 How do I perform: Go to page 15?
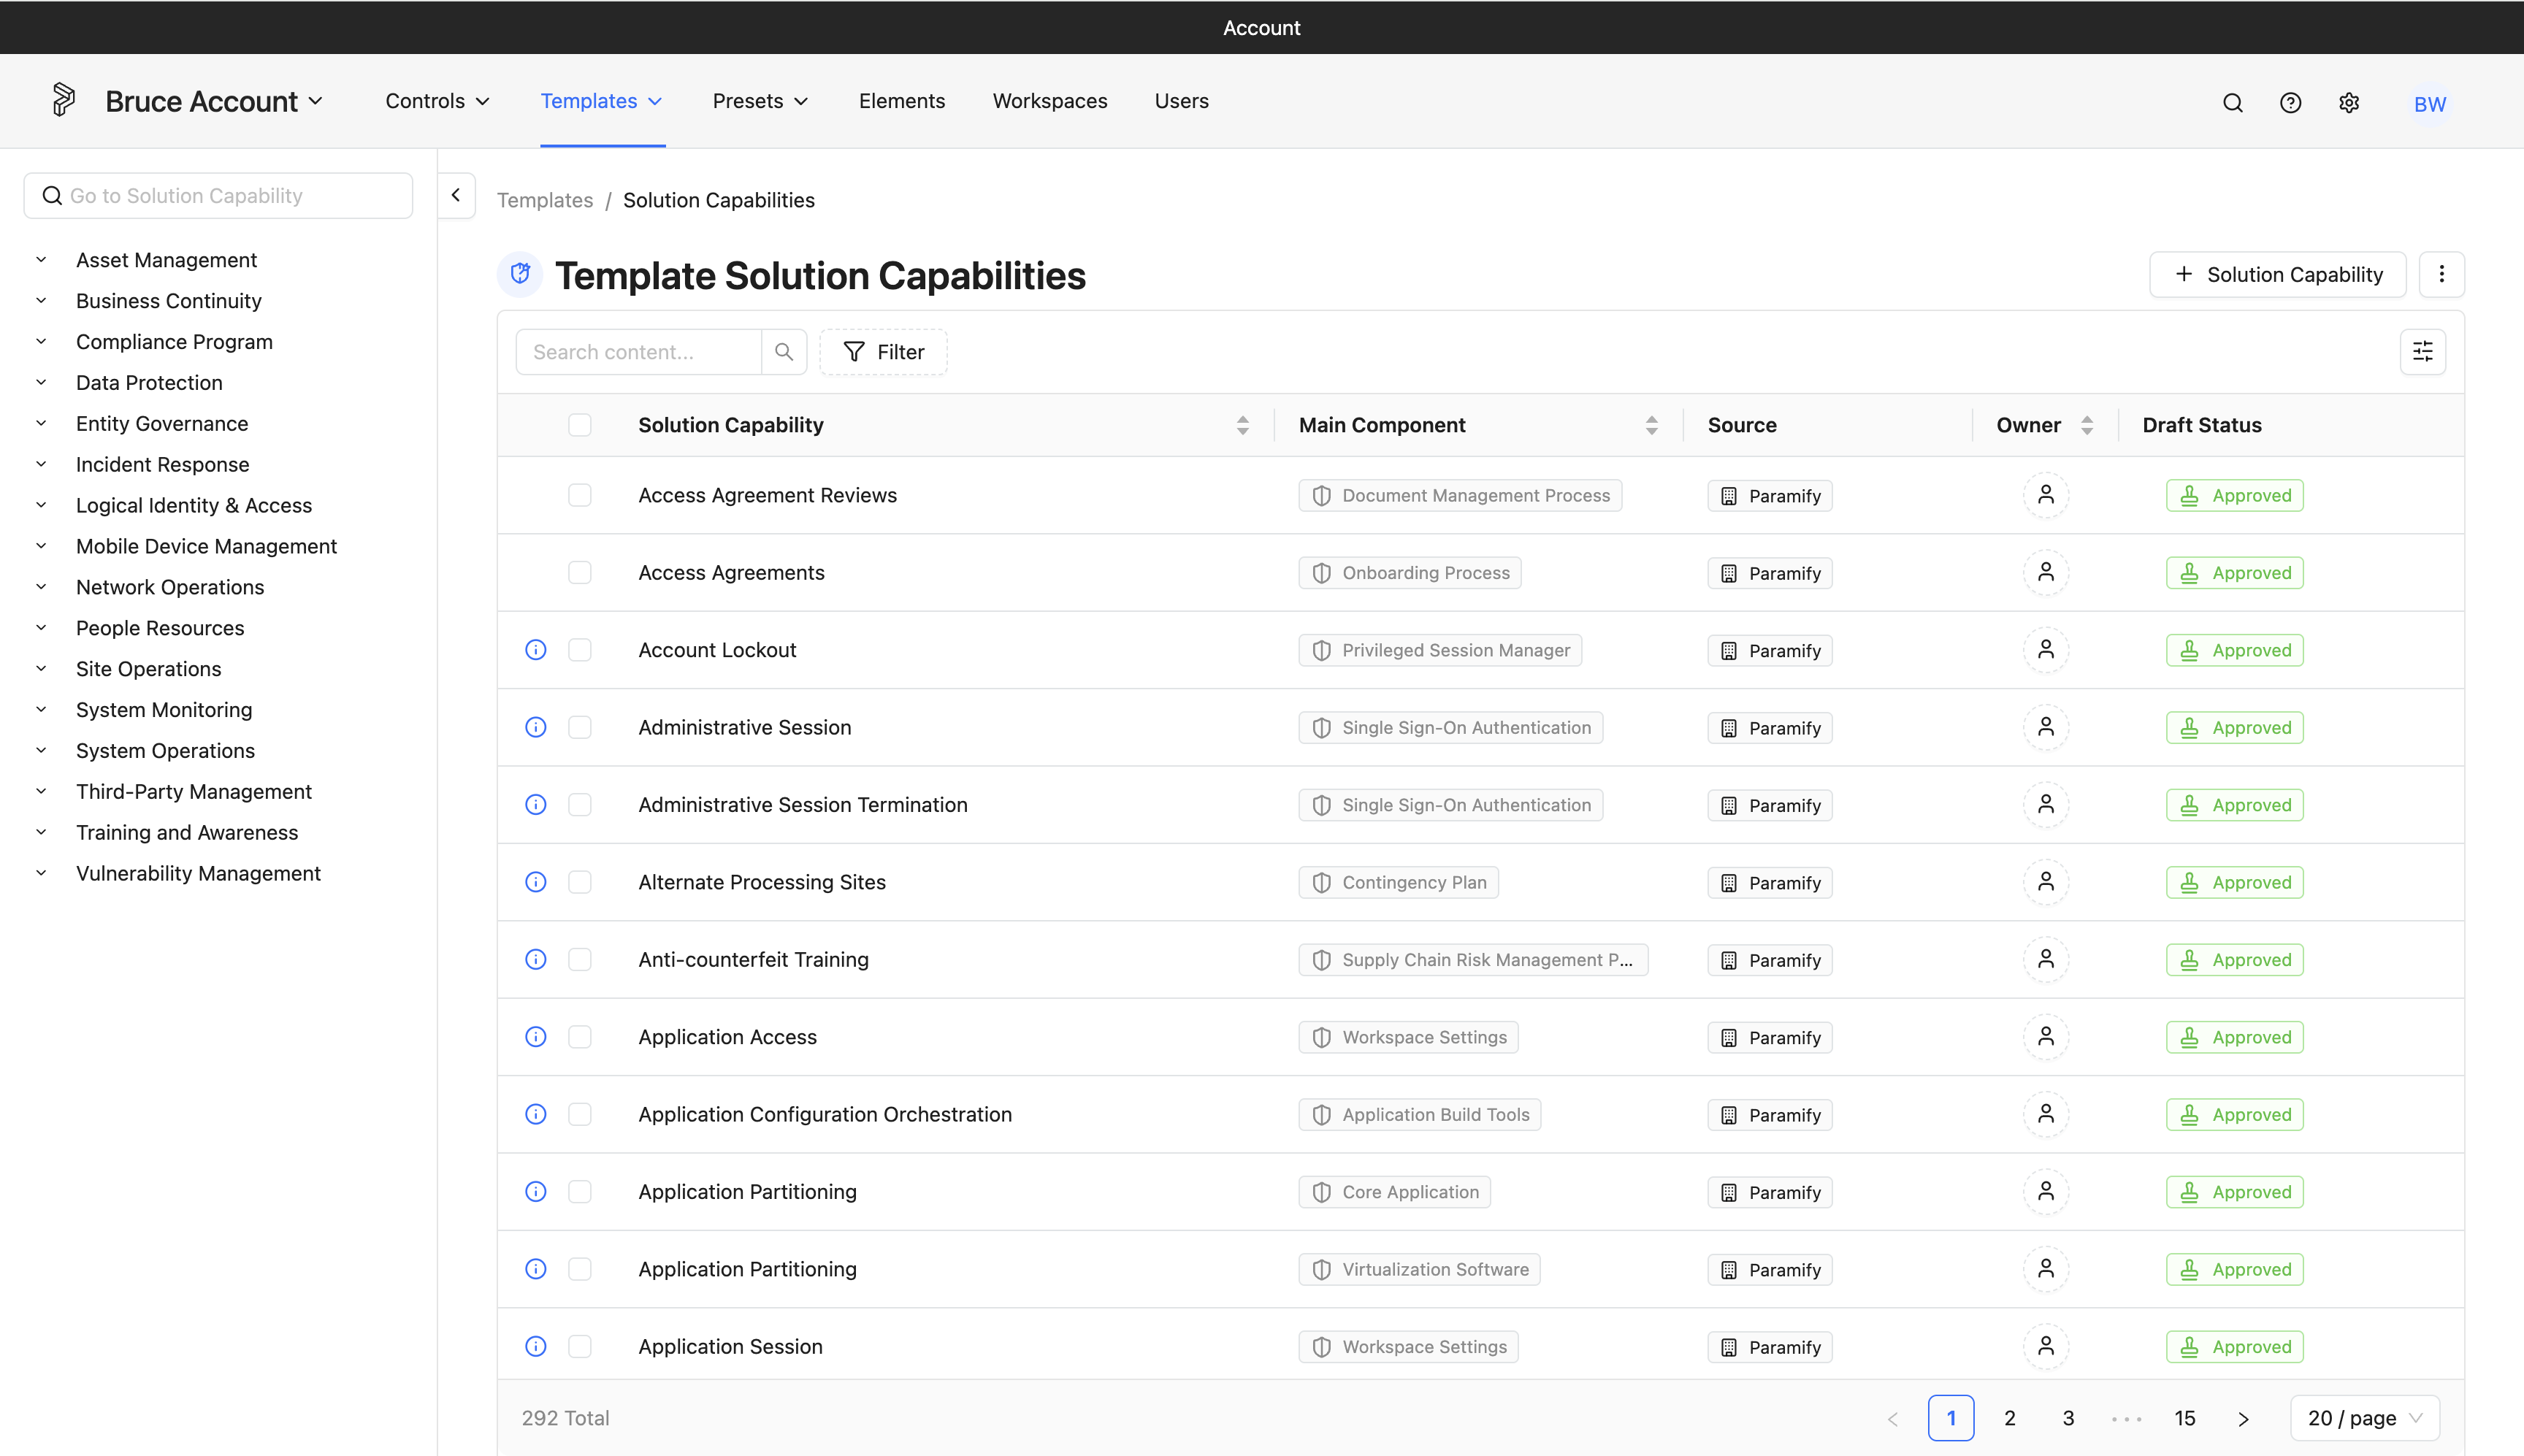[x=2185, y=1418]
